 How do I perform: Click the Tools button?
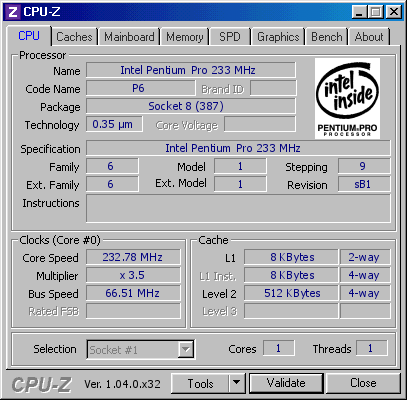pyautogui.click(x=200, y=383)
